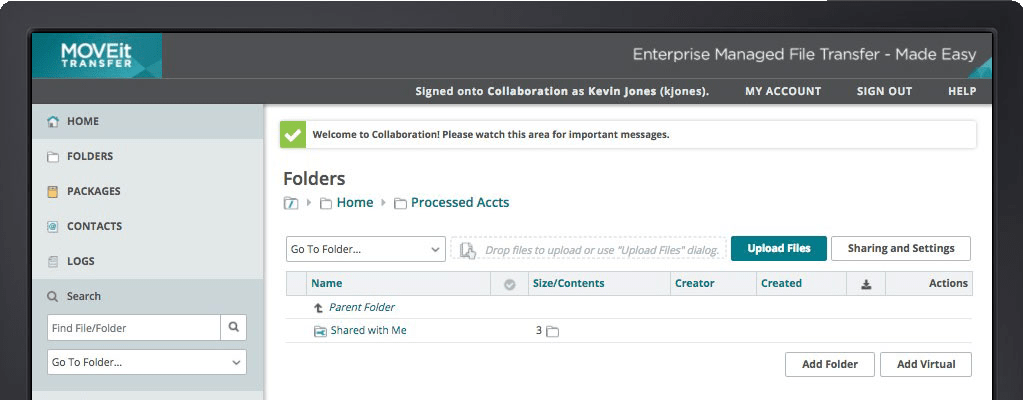Viewport: 1023px width, 400px height.
Task: Click the checkmark column header icon
Action: pos(509,284)
